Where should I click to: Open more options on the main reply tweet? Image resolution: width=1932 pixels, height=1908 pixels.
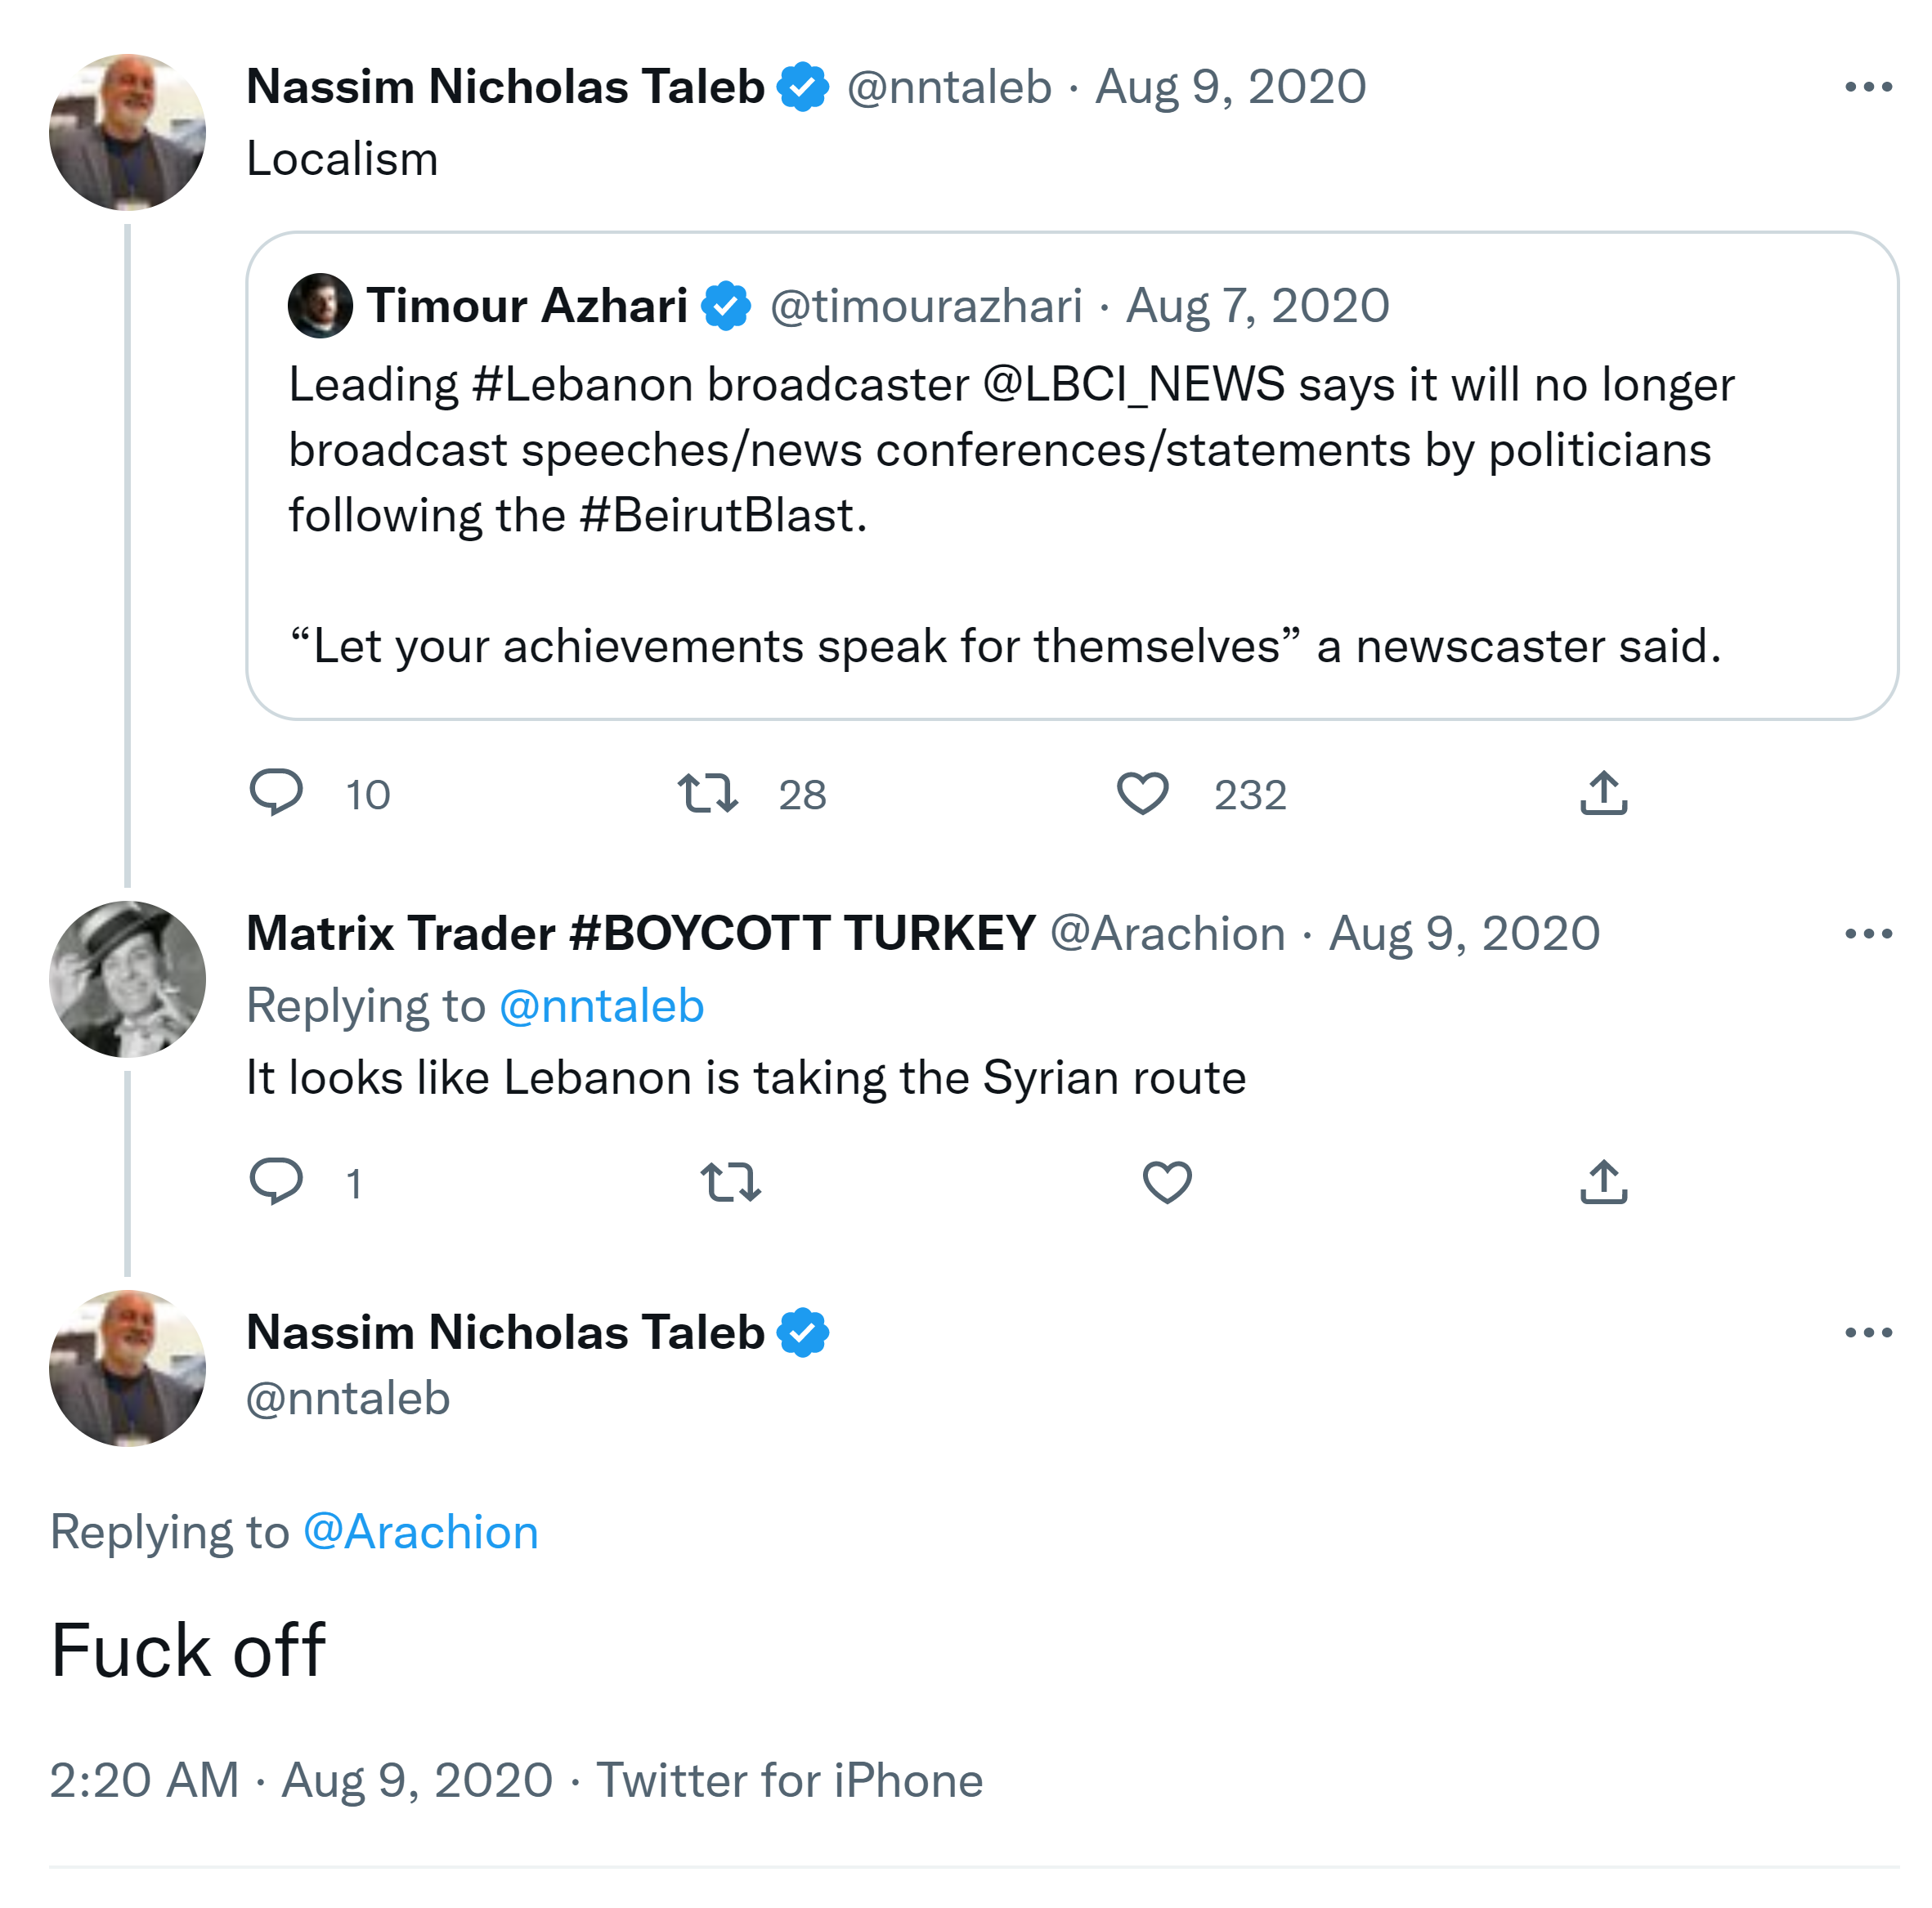click(x=1868, y=1332)
